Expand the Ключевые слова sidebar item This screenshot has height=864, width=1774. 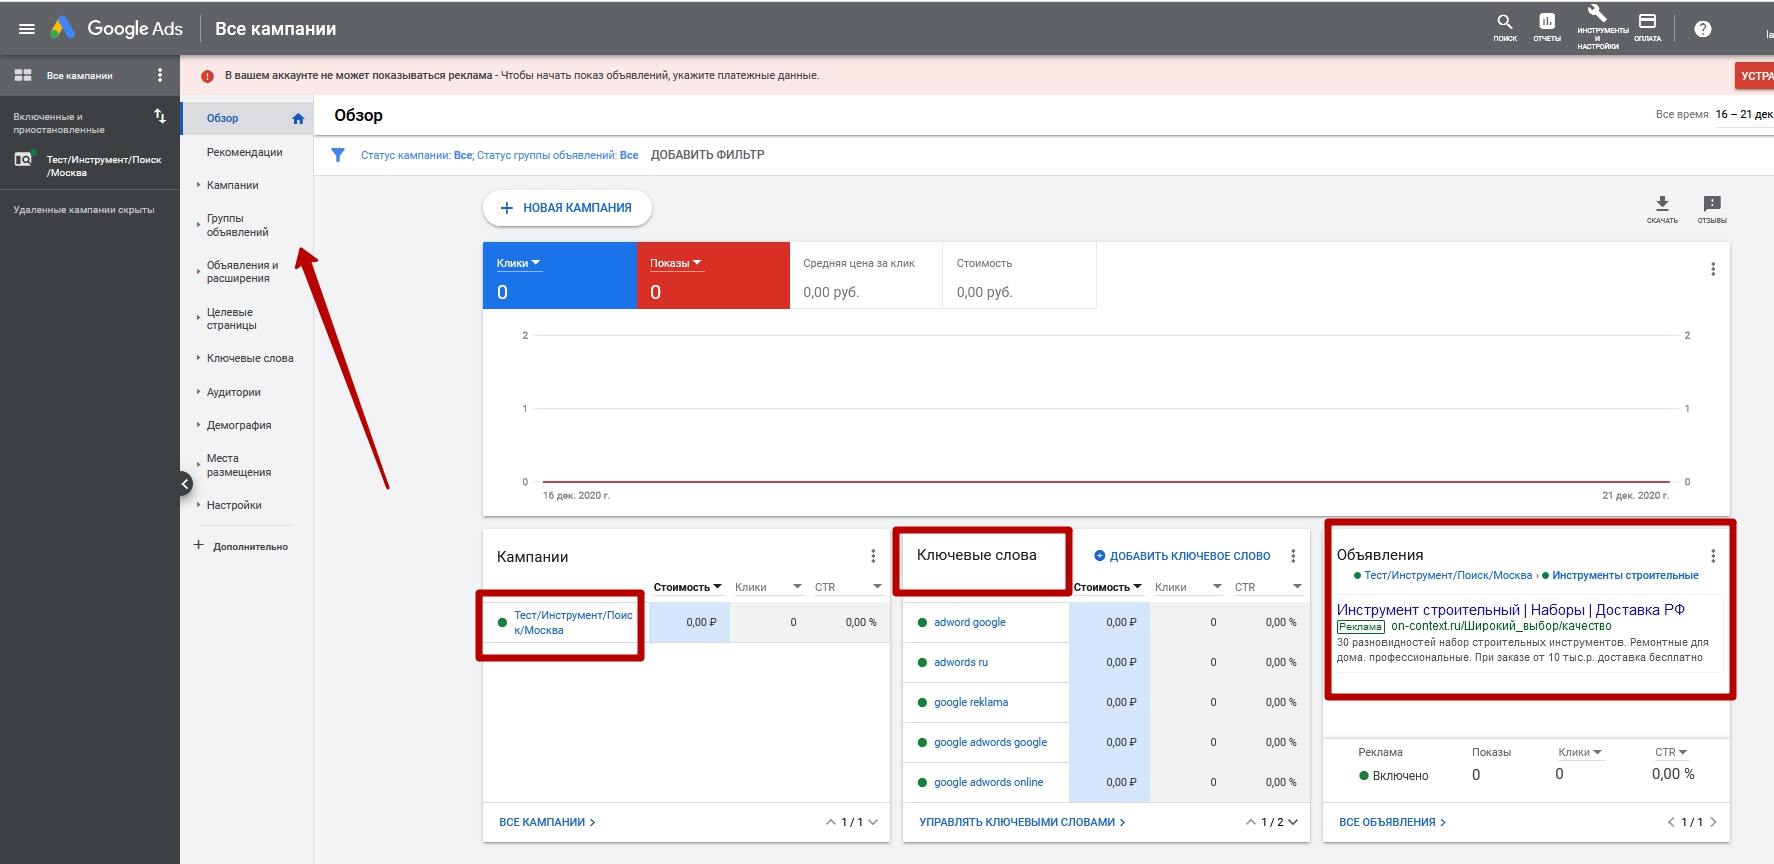(x=249, y=358)
